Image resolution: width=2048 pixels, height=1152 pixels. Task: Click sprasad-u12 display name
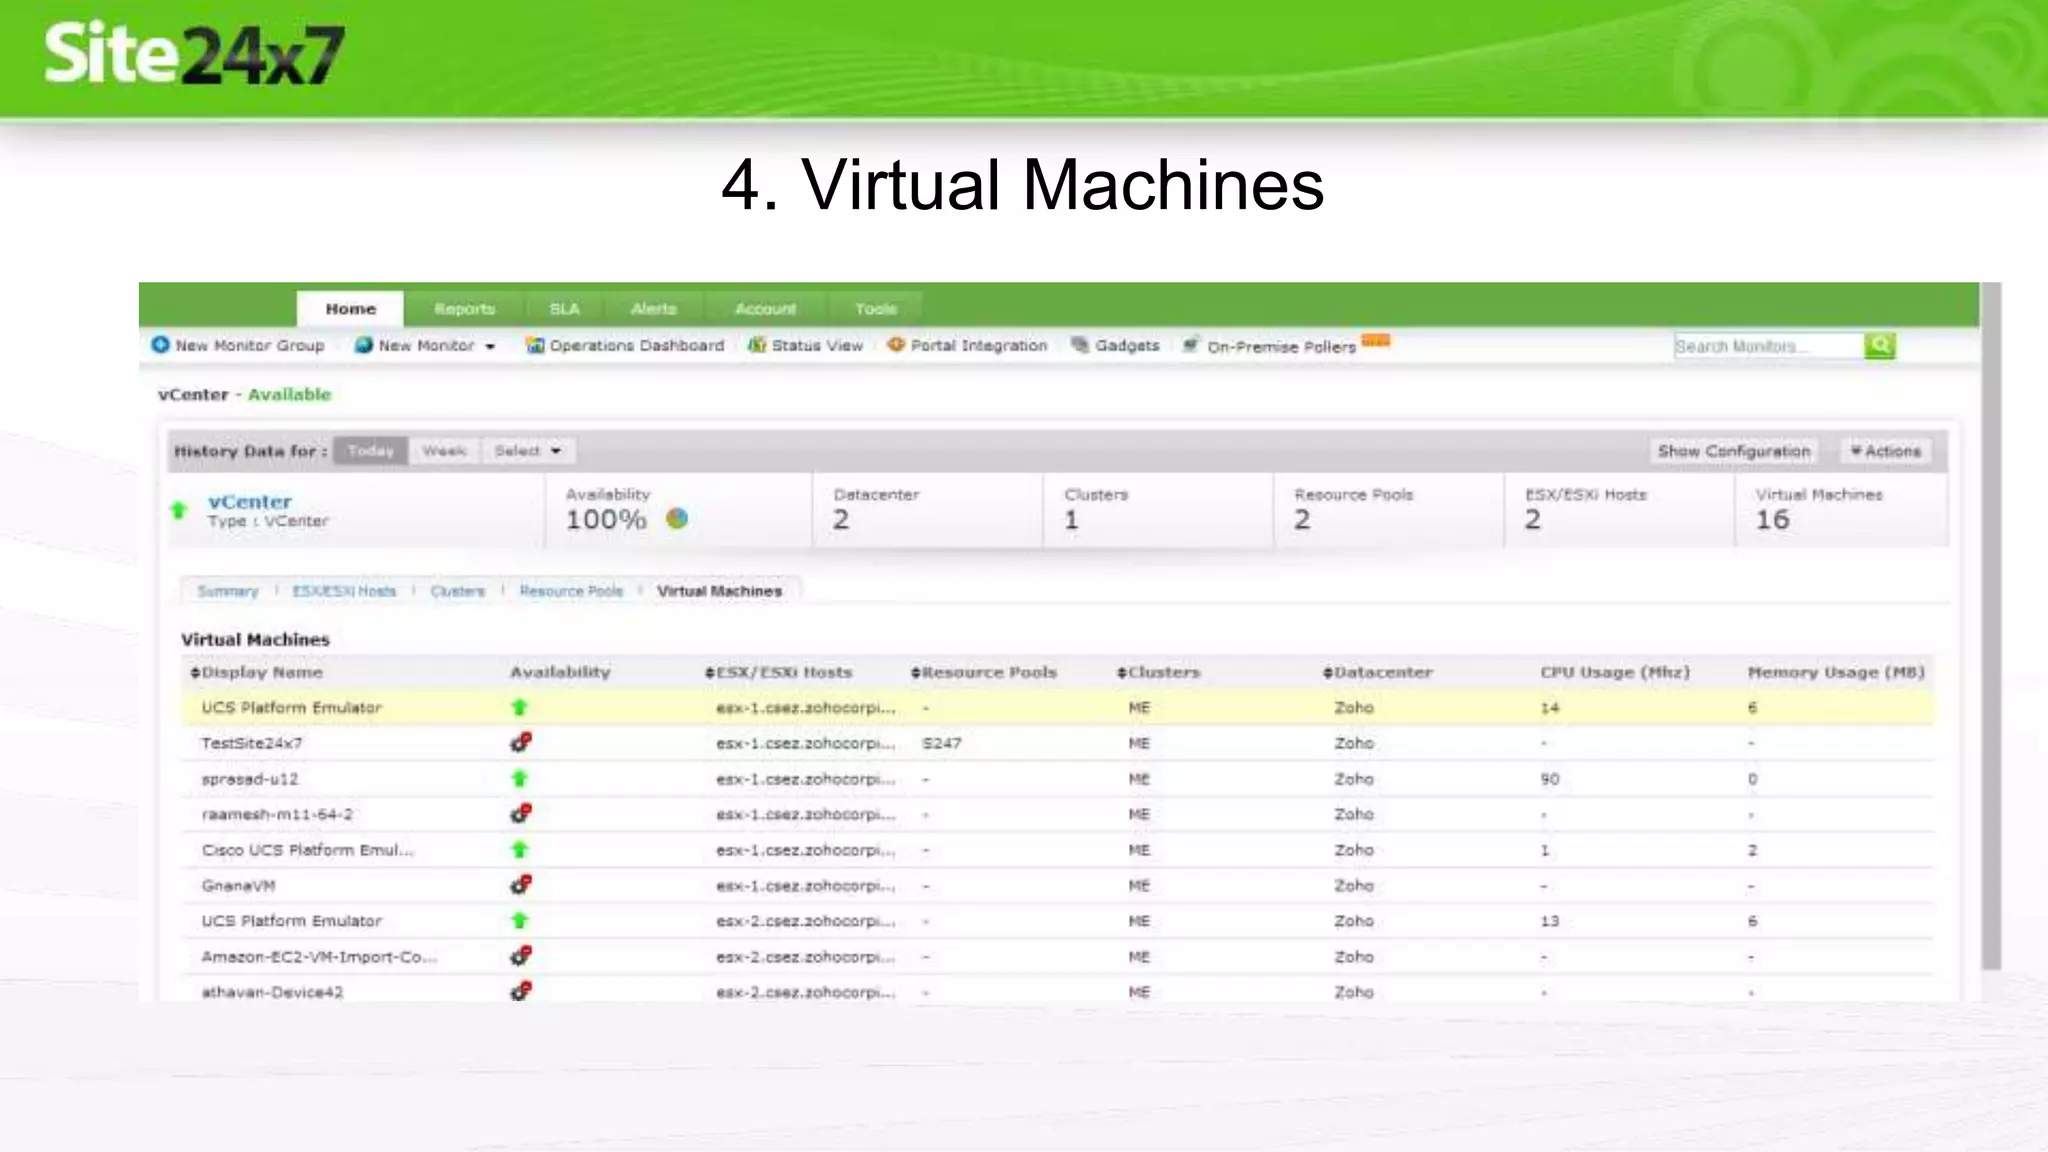[x=250, y=779]
